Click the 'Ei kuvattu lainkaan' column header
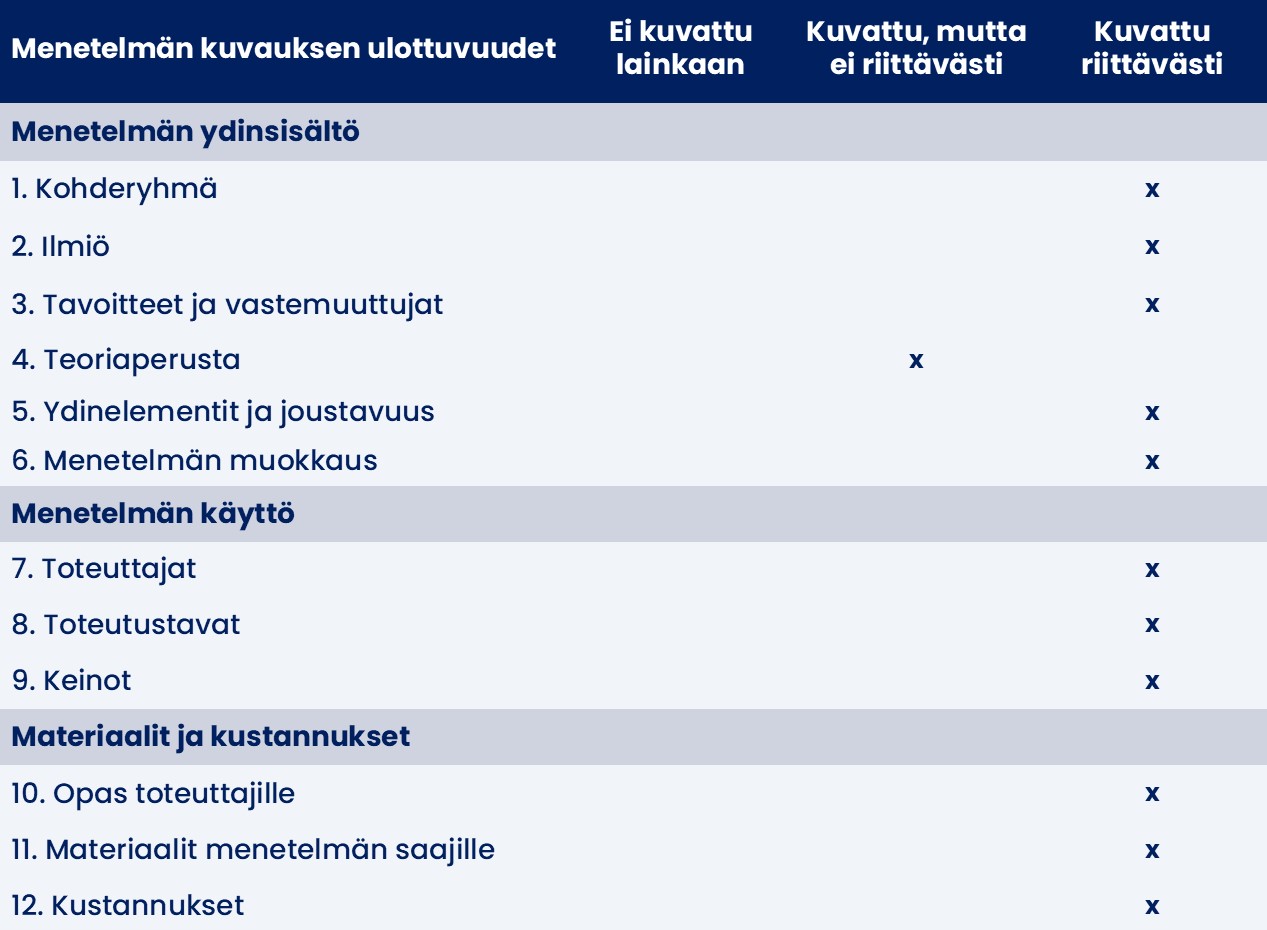Image resolution: width=1267 pixels, height=930 pixels. click(680, 48)
